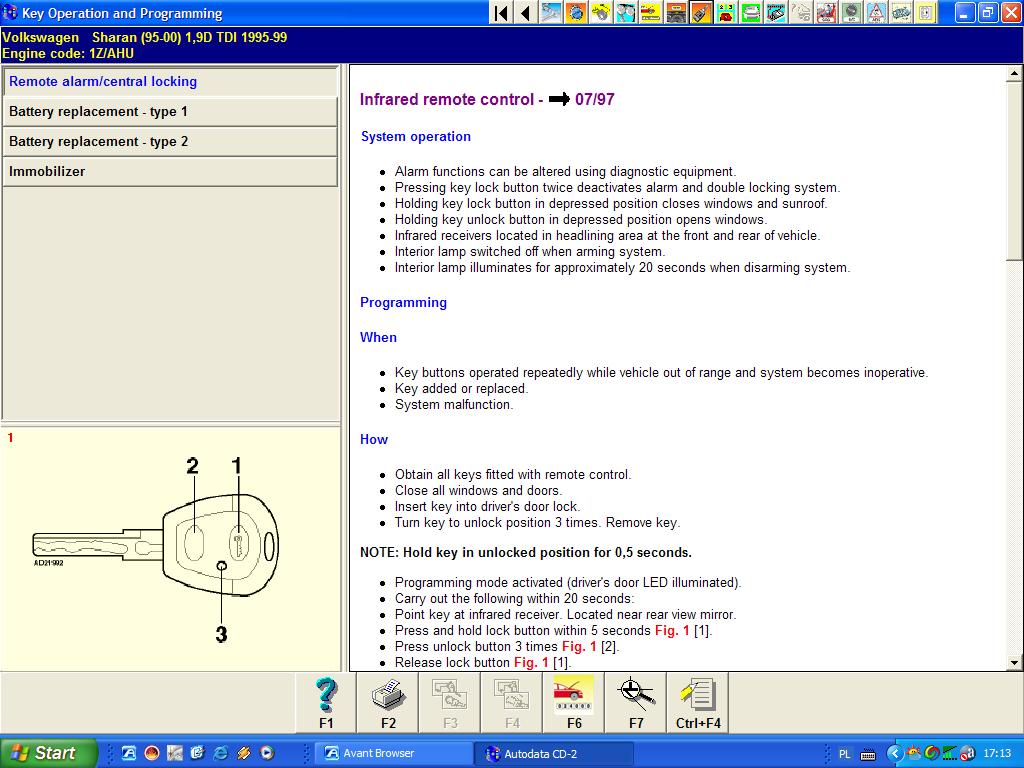Open the yellow timing belt toolbar icon
This screenshot has height=768, width=1024.
point(601,13)
